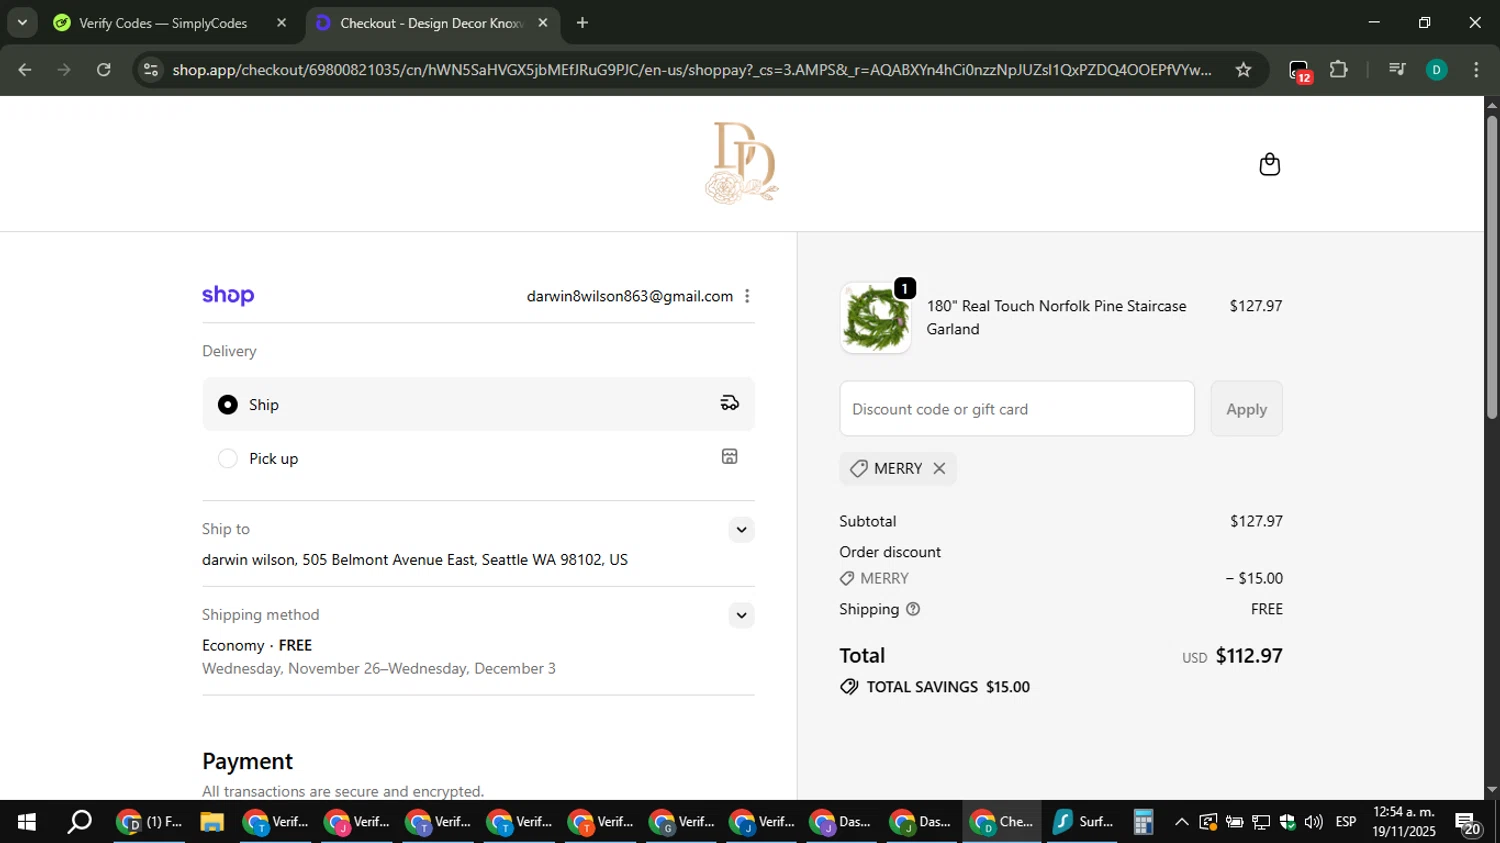Click the Discount code or gift card field
The image size is (1500, 843).
pos(1017,409)
